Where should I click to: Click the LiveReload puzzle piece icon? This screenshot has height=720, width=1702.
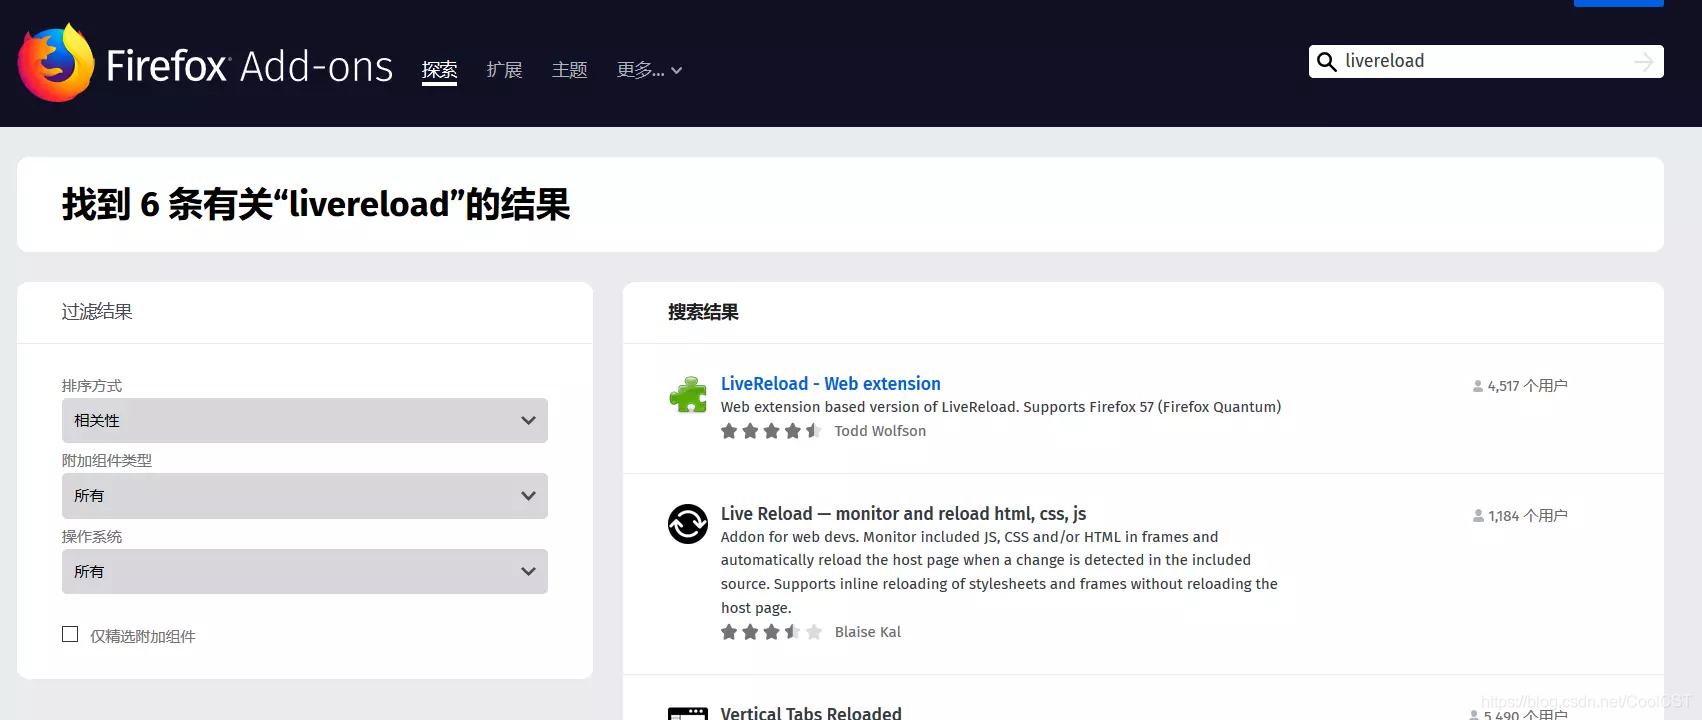[688, 395]
